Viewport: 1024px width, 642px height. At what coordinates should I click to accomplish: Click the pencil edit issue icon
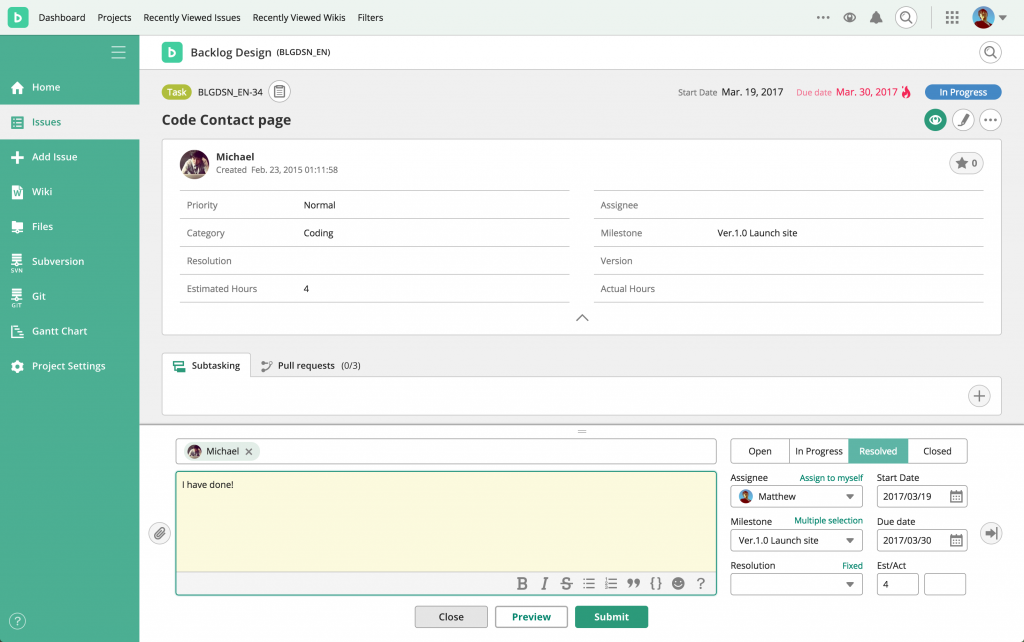[962, 120]
